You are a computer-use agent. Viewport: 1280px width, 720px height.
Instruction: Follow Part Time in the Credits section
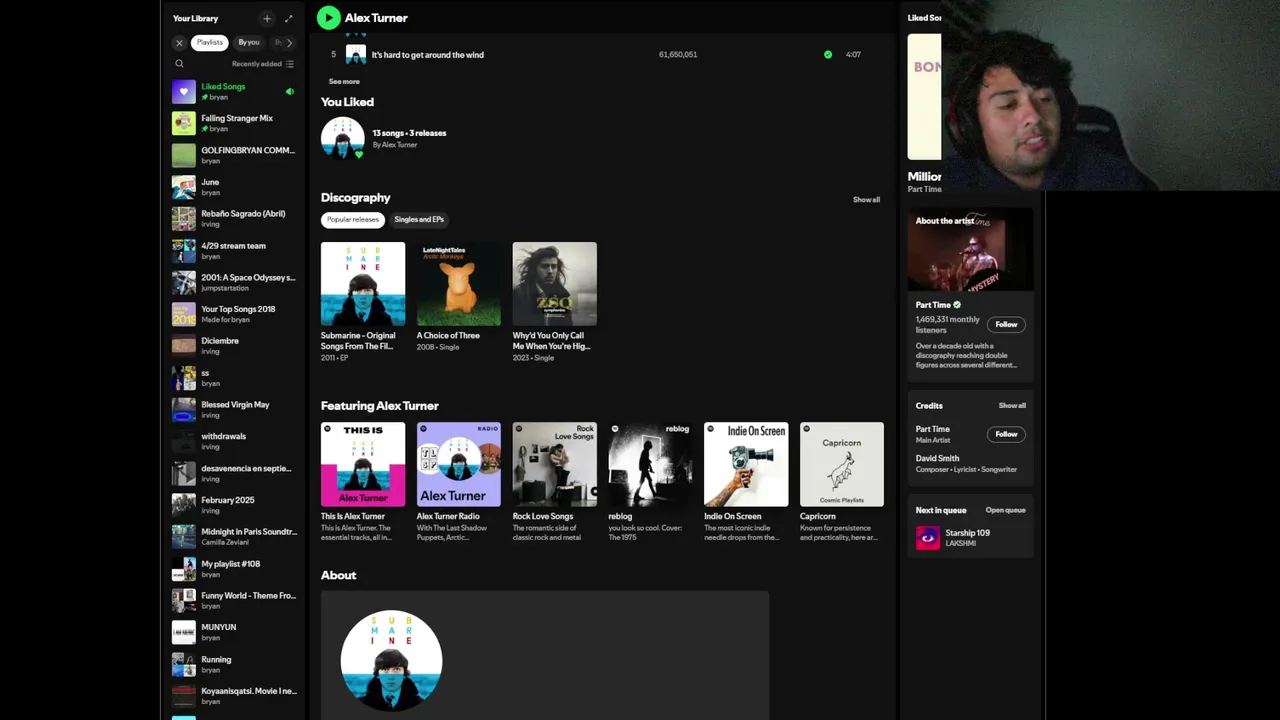tap(1006, 434)
